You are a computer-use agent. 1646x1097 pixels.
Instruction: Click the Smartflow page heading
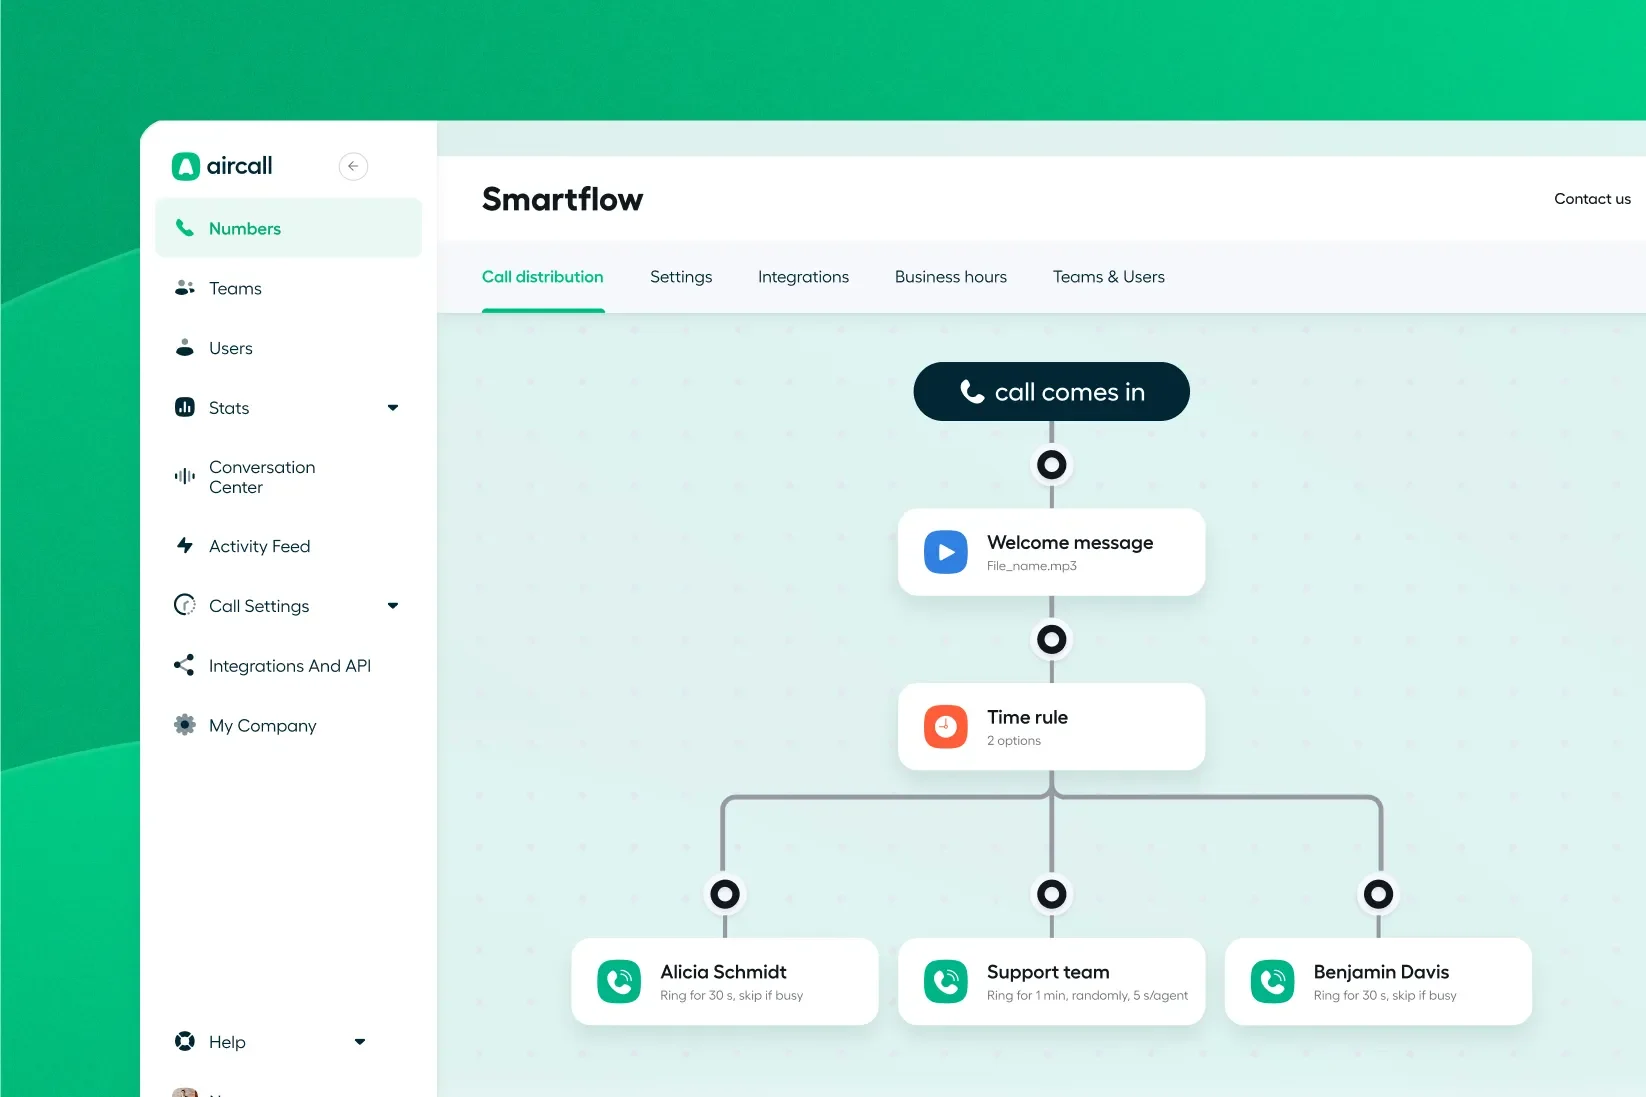(563, 199)
